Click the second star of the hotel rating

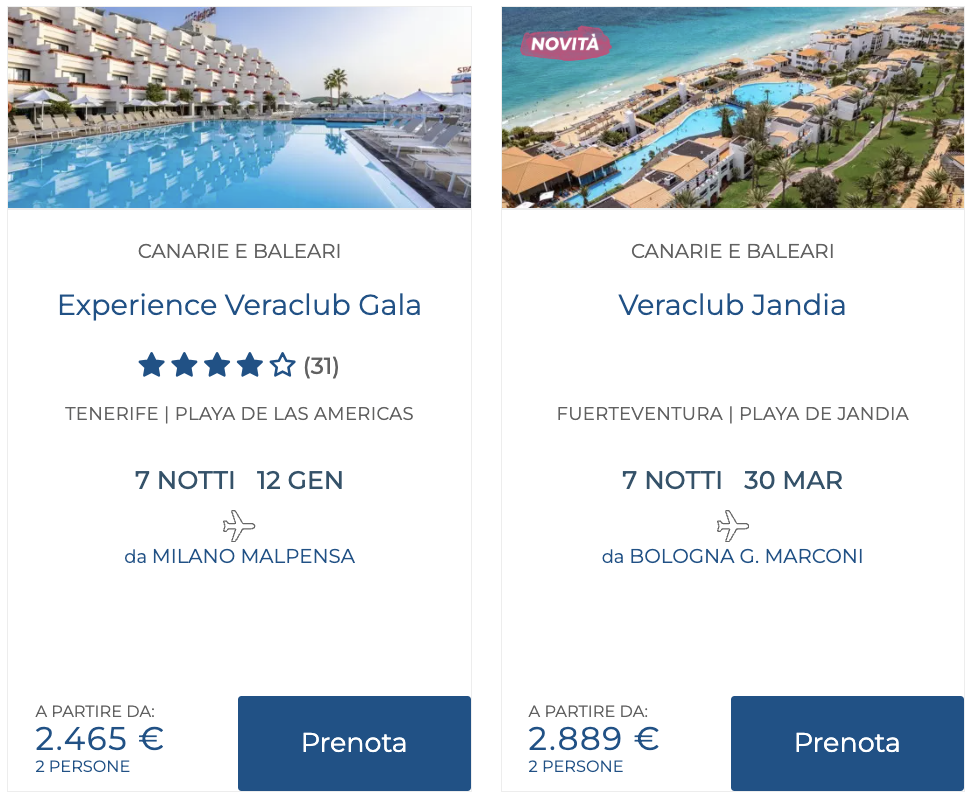[x=184, y=366]
